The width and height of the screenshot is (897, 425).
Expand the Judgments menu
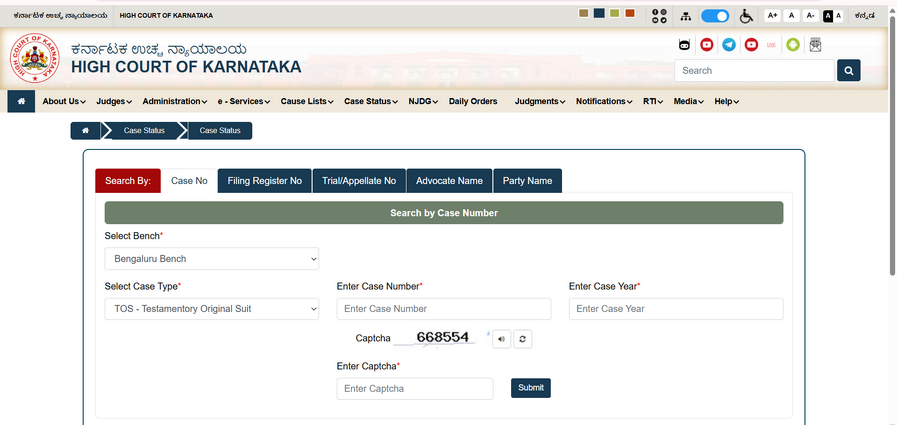click(x=540, y=102)
